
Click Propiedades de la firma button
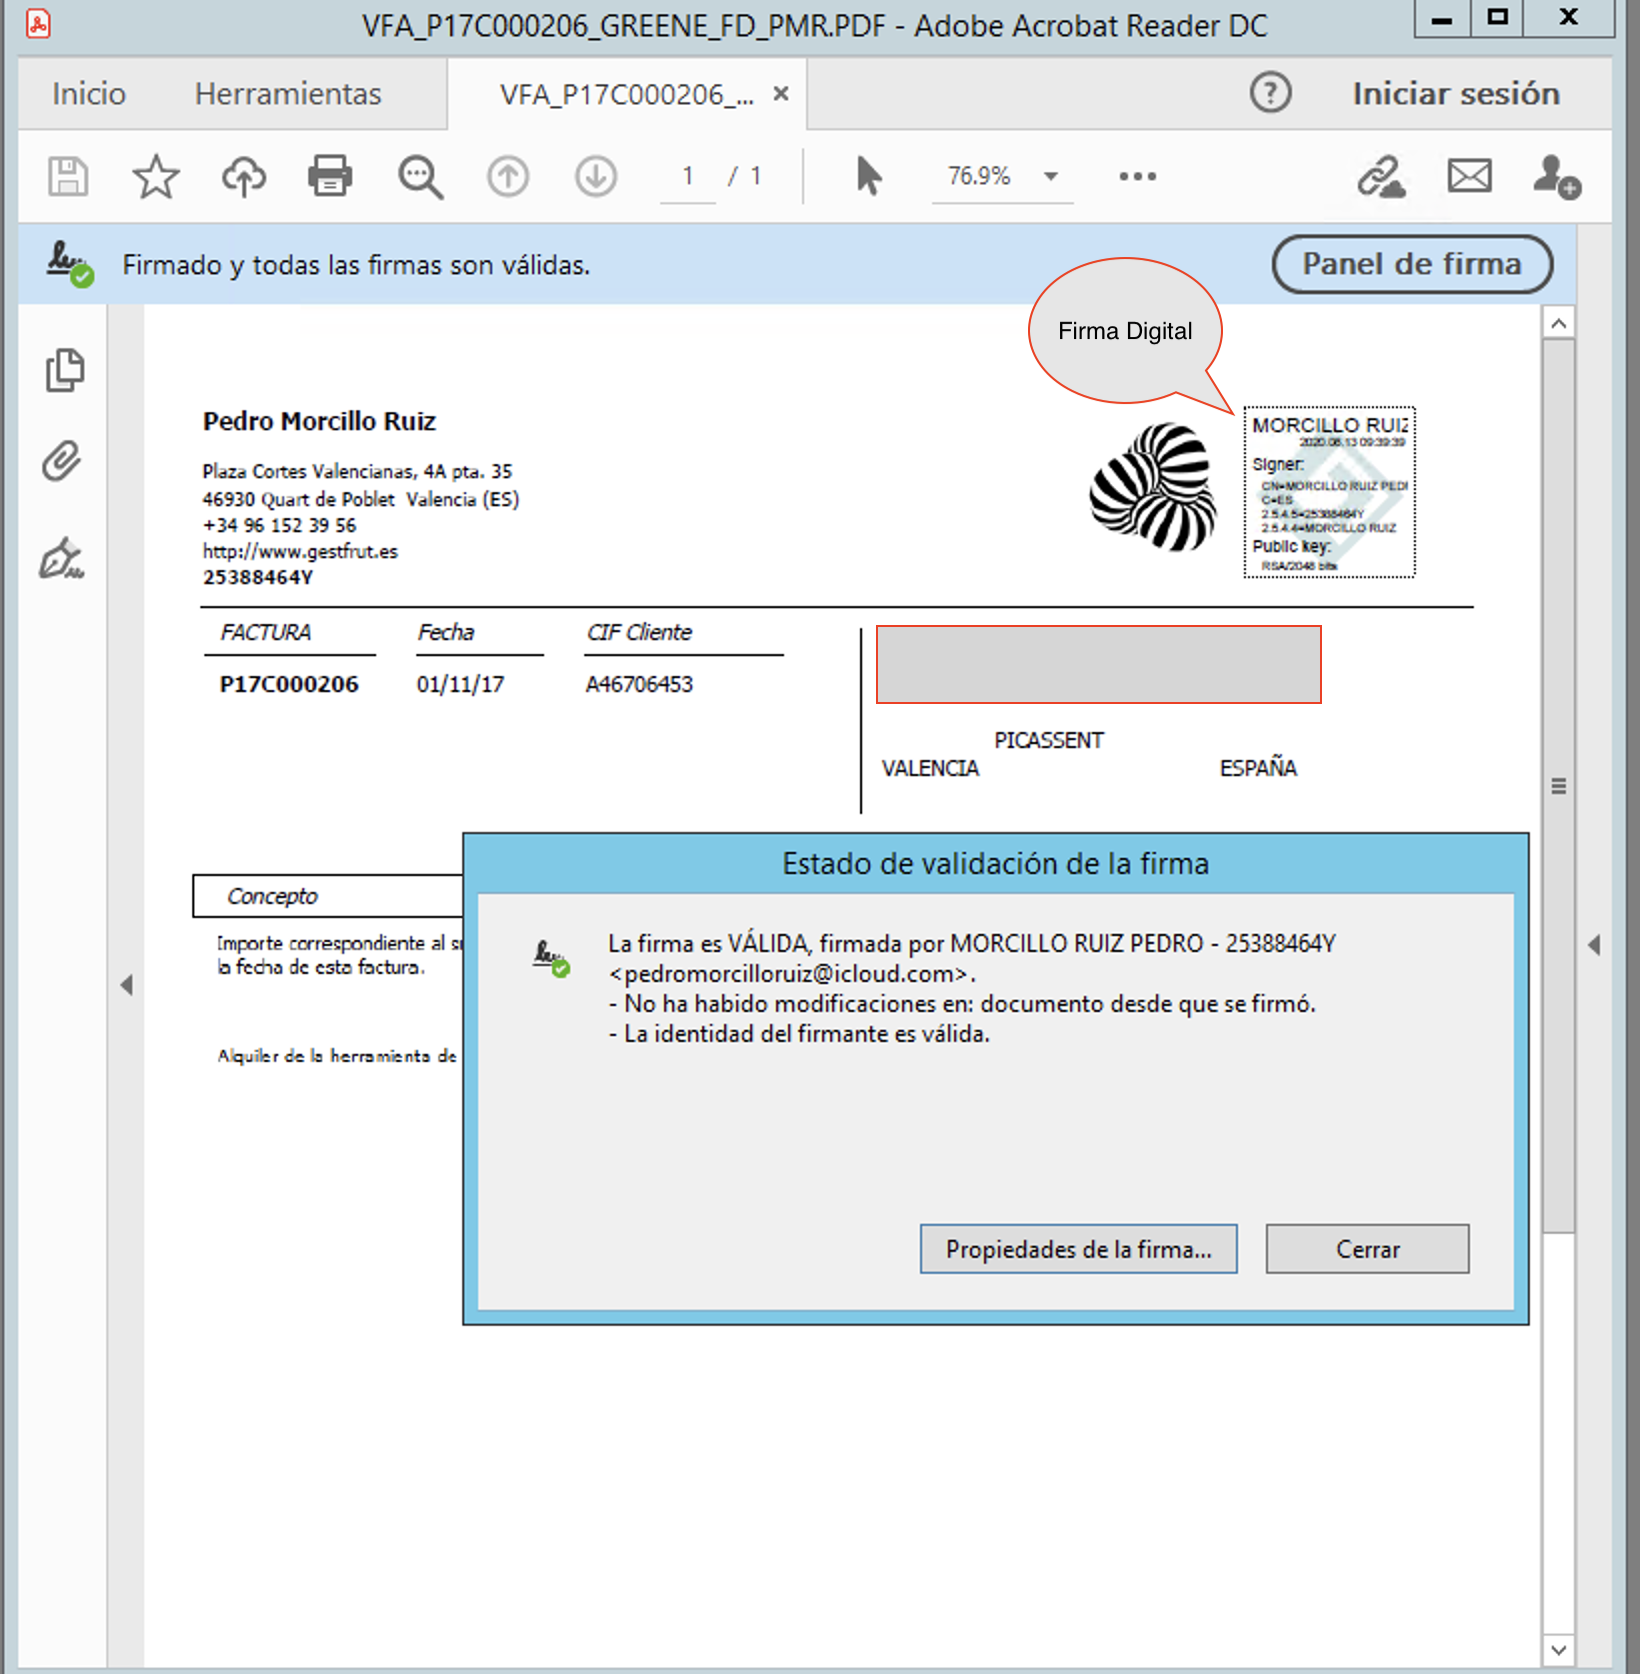(1078, 1249)
